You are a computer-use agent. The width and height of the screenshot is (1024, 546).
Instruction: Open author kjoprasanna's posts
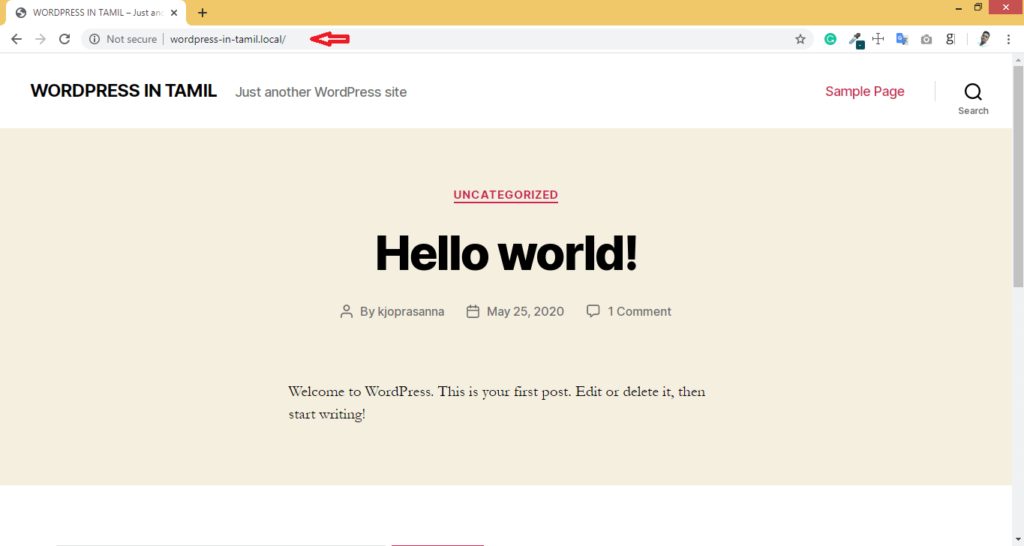pos(411,312)
